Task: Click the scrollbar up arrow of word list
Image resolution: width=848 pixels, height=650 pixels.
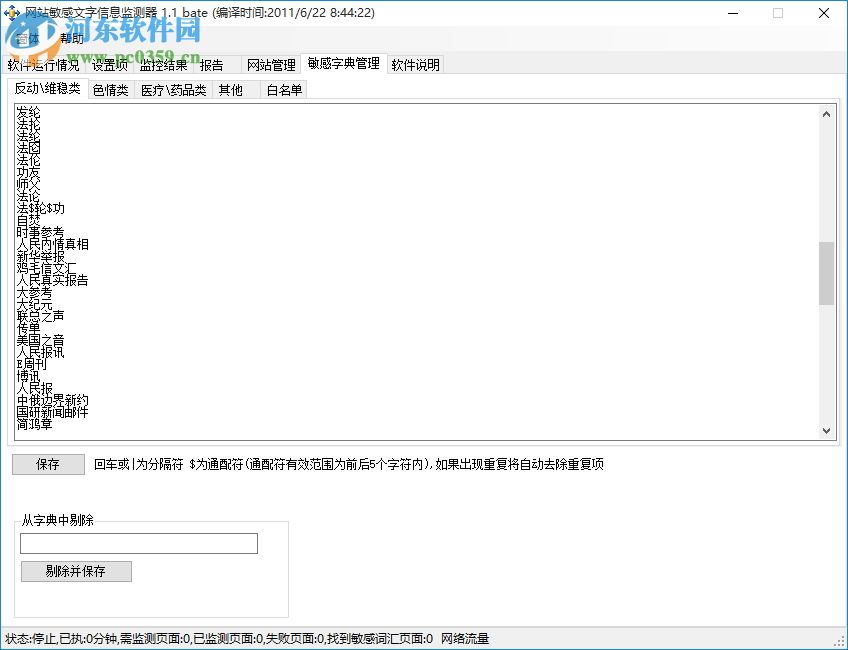Action: click(827, 112)
